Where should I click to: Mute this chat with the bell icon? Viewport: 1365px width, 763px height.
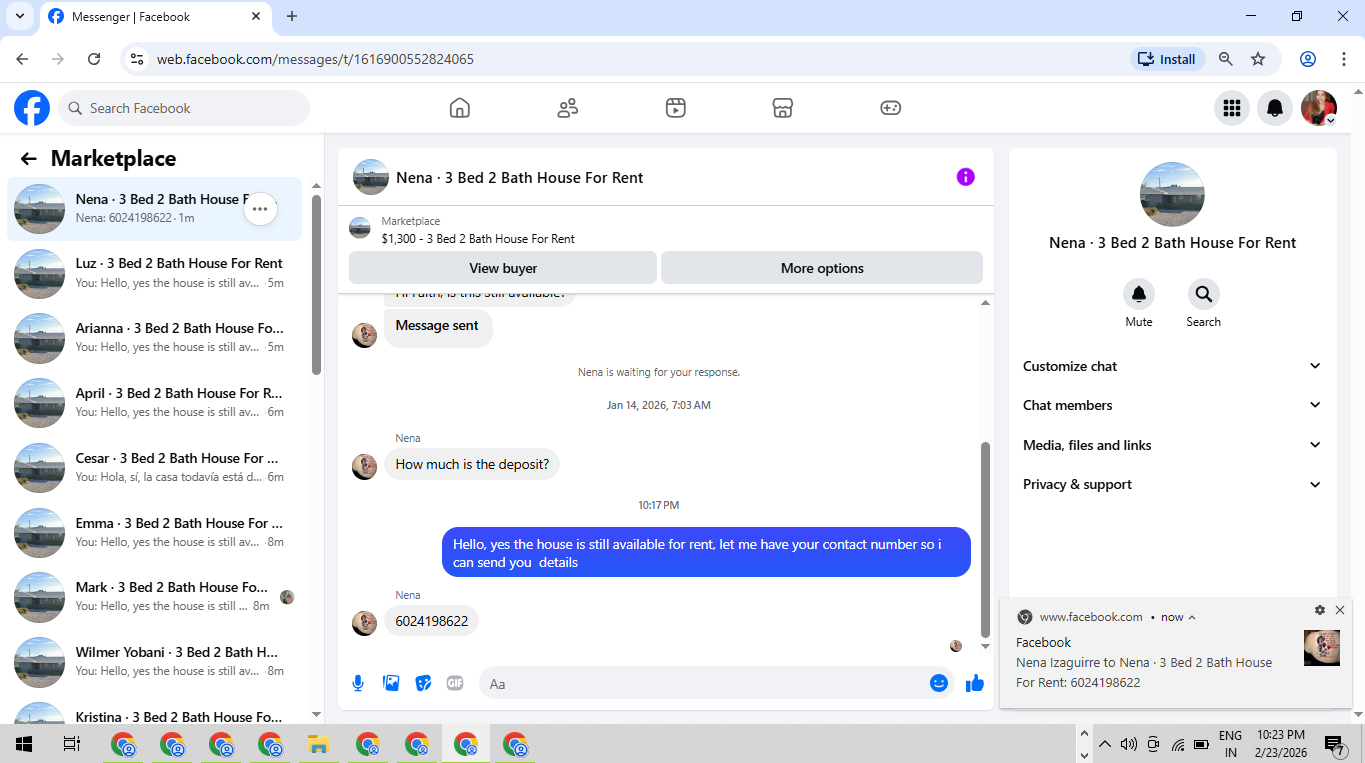(x=1139, y=294)
